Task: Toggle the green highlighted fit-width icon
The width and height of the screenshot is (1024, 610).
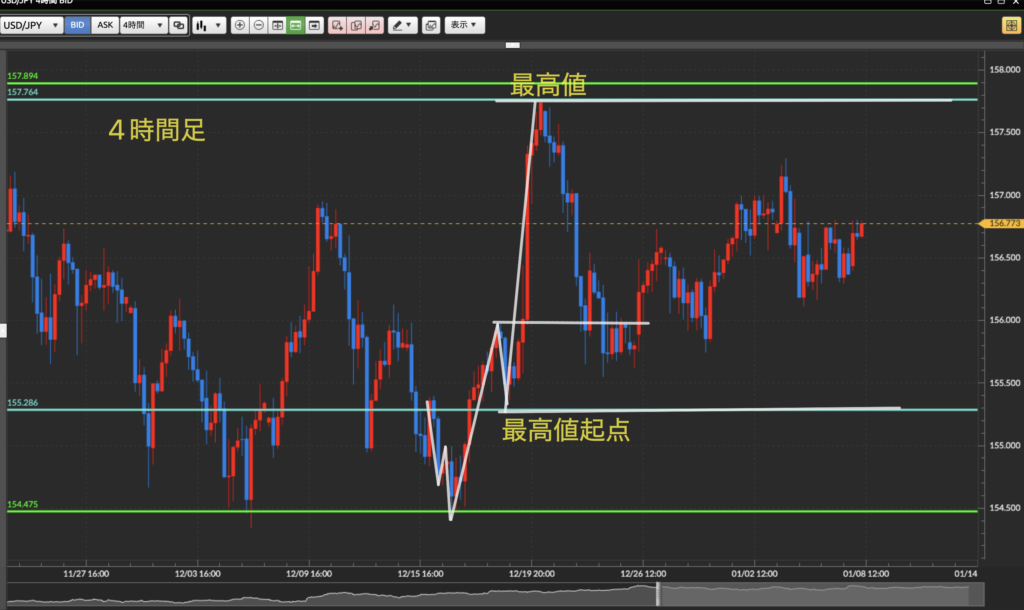Action: (295, 25)
